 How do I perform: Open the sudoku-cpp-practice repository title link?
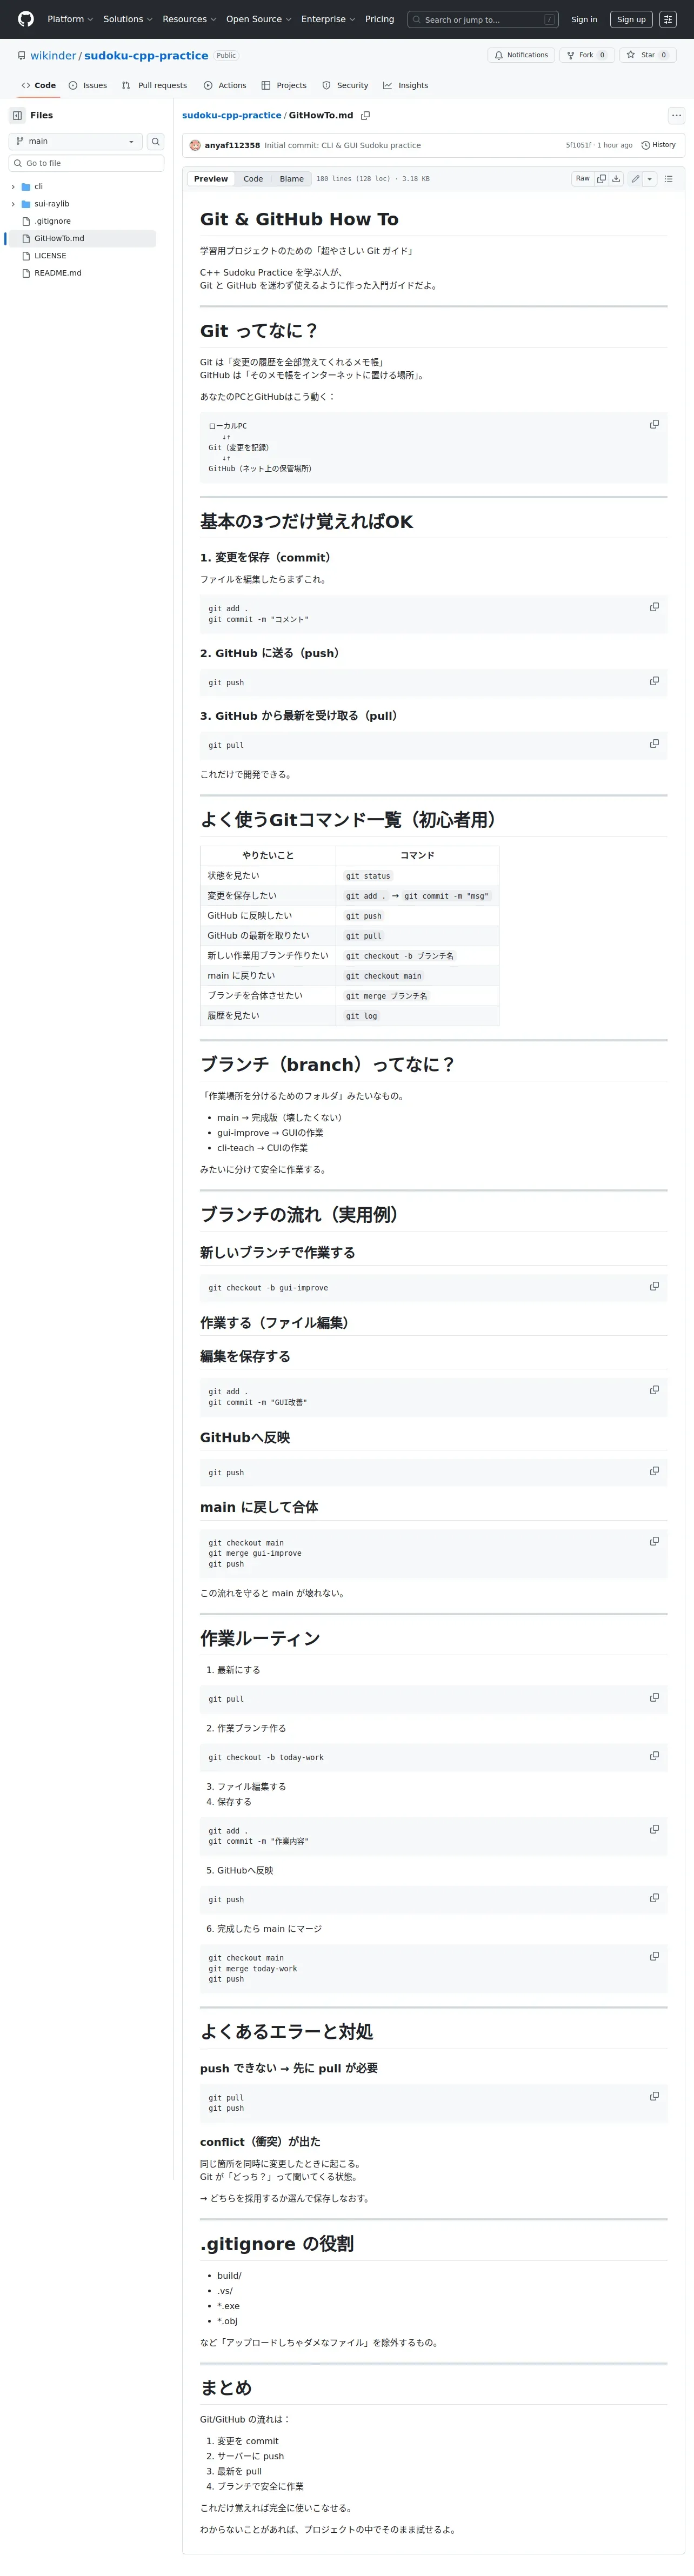coord(146,56)
